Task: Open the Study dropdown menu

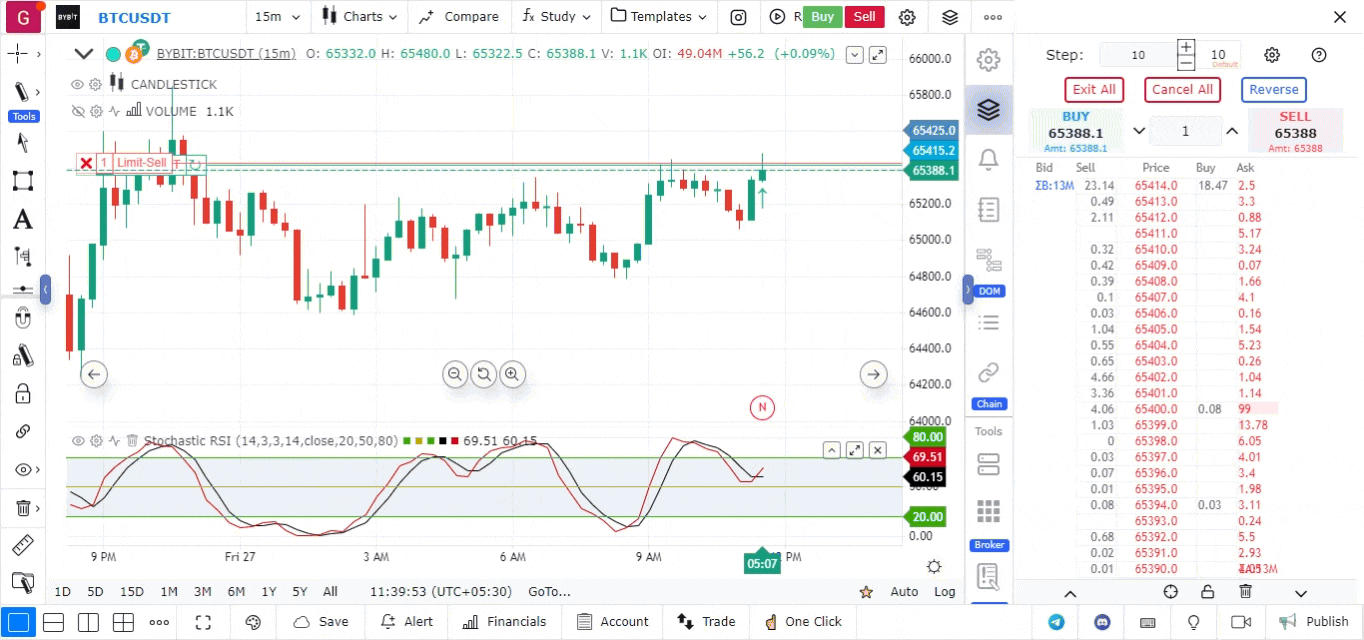Action: click(x=558, y=17)
